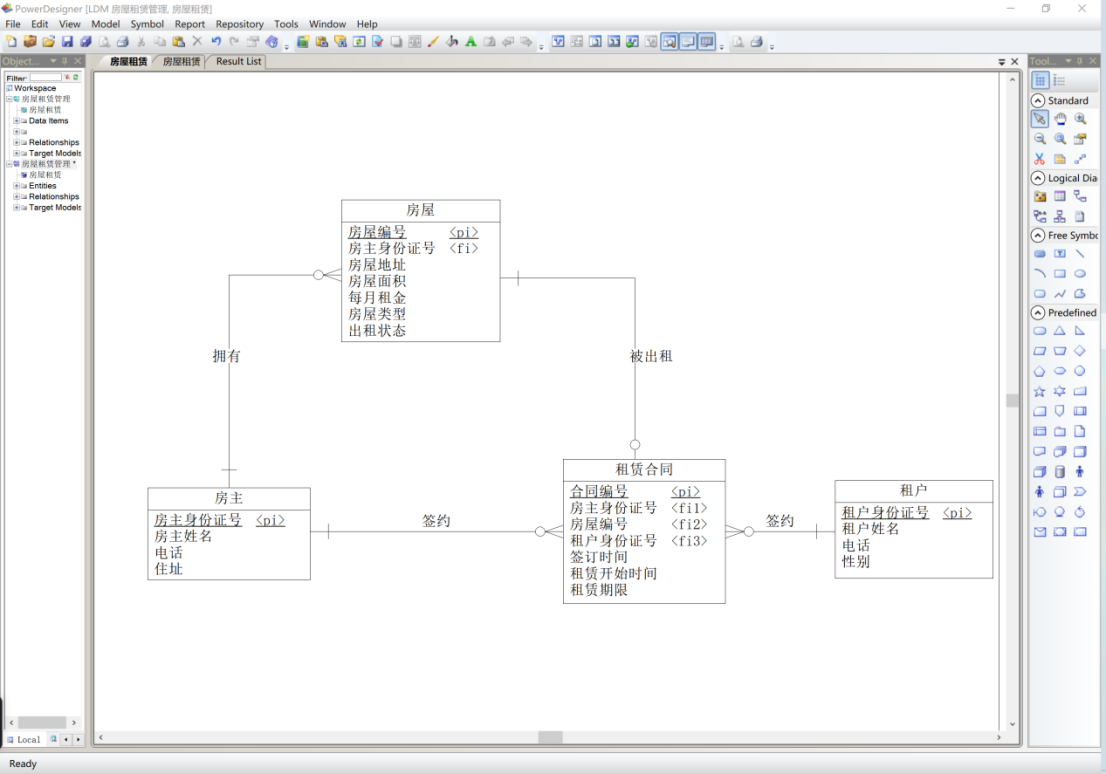Open the Repository menu
This screenshot has width=1106, height=774.
pyautogui.click(x=239, y=24)
